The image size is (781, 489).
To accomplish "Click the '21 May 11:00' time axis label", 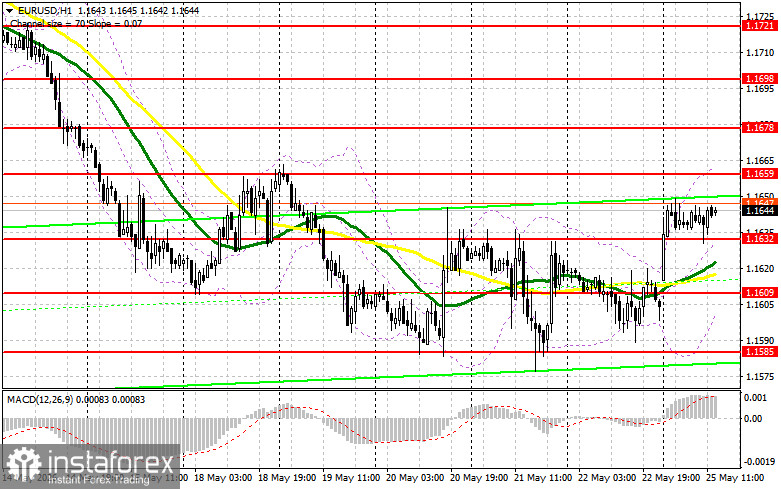I will coord(543,478).
